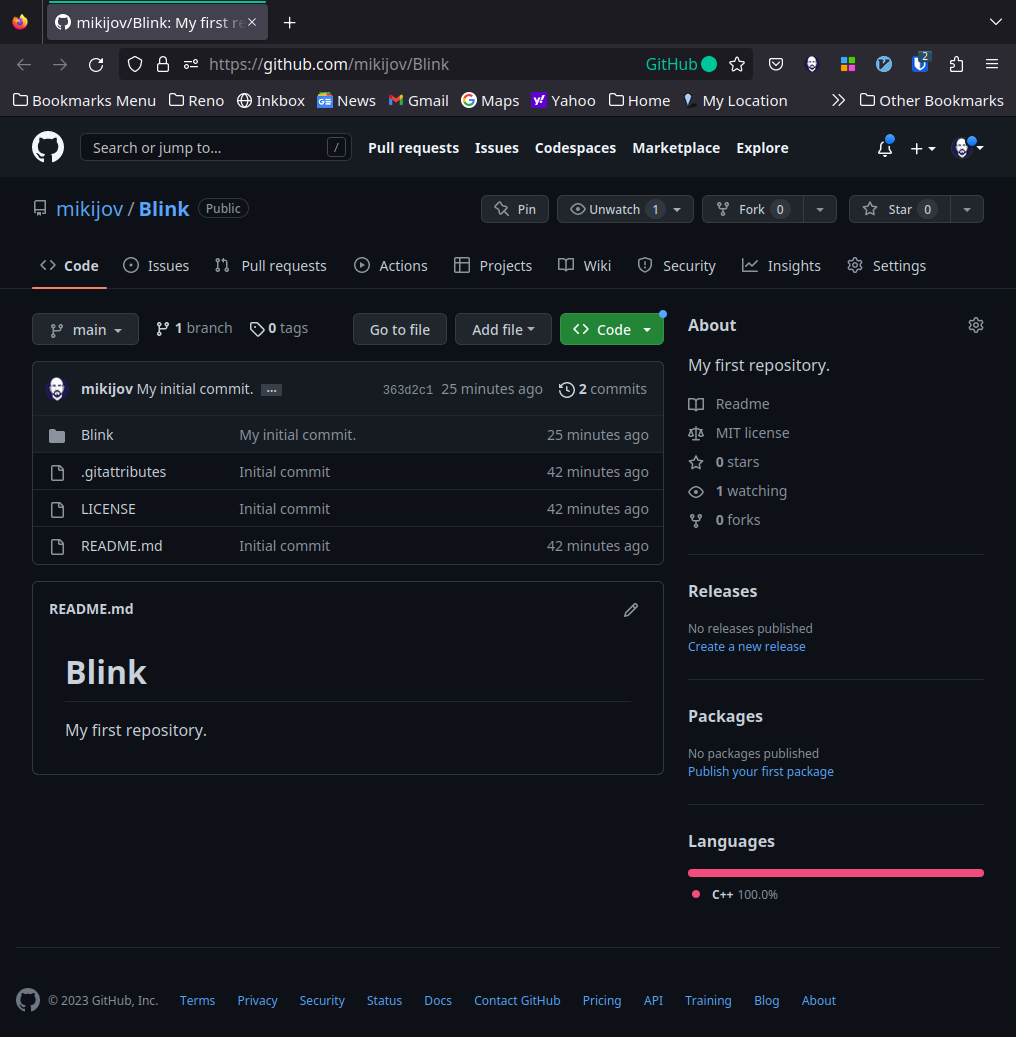Click the site security padlock icon
The image size is (1016, 1037).
163,64
